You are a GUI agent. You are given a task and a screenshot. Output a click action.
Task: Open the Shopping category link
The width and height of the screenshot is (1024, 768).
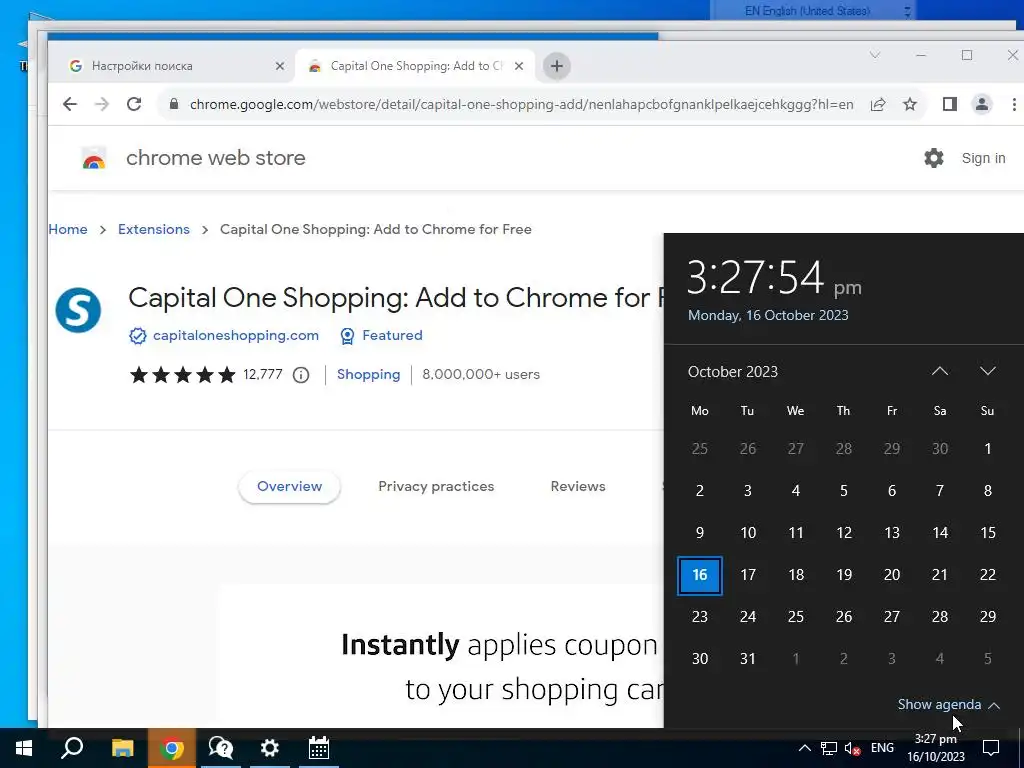point(368,375)
